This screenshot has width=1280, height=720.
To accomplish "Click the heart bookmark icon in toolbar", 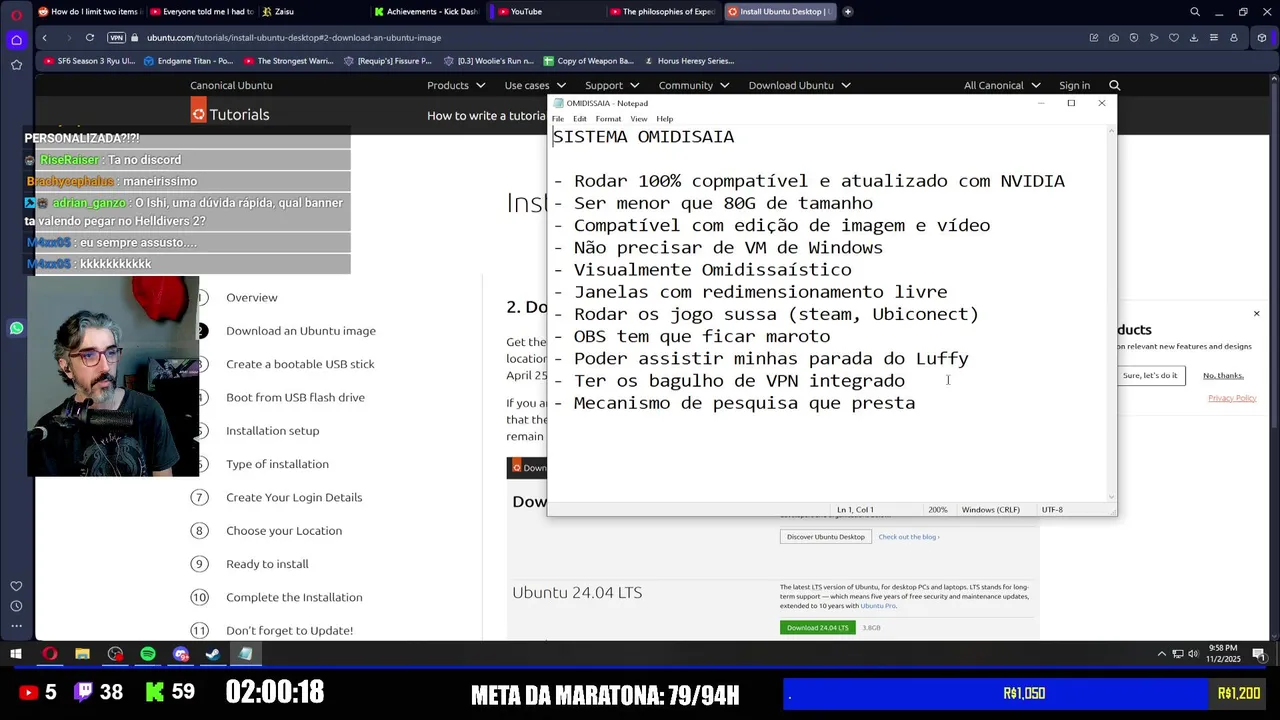I will (x=1174, y=38).
